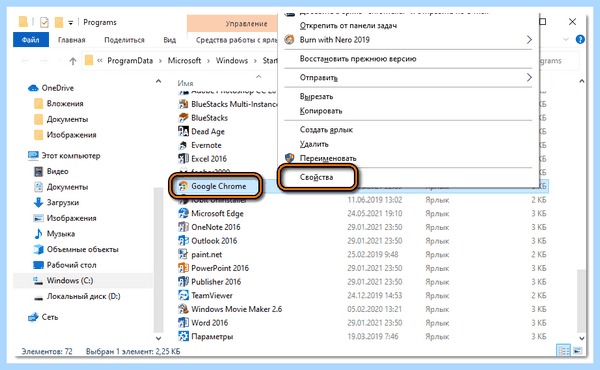Open quick access toolbar customize dropdown
The width and height of the screenshot is (600, 370).
pos(70,23)
